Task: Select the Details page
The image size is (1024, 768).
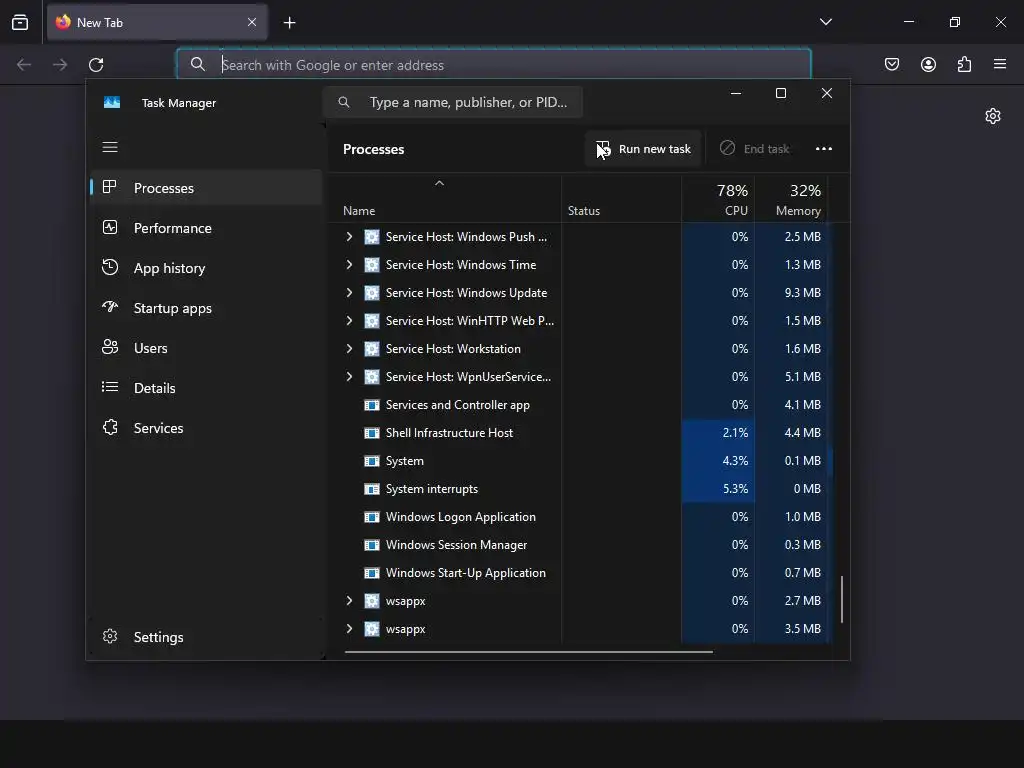Action: (x=206, y=388)
